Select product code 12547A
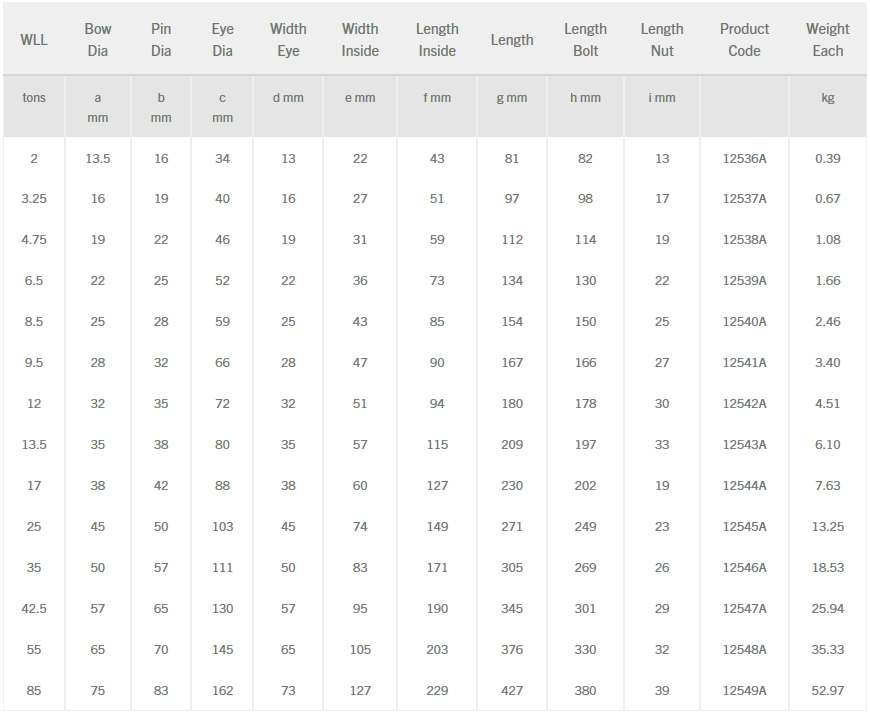 pos(744,609)
